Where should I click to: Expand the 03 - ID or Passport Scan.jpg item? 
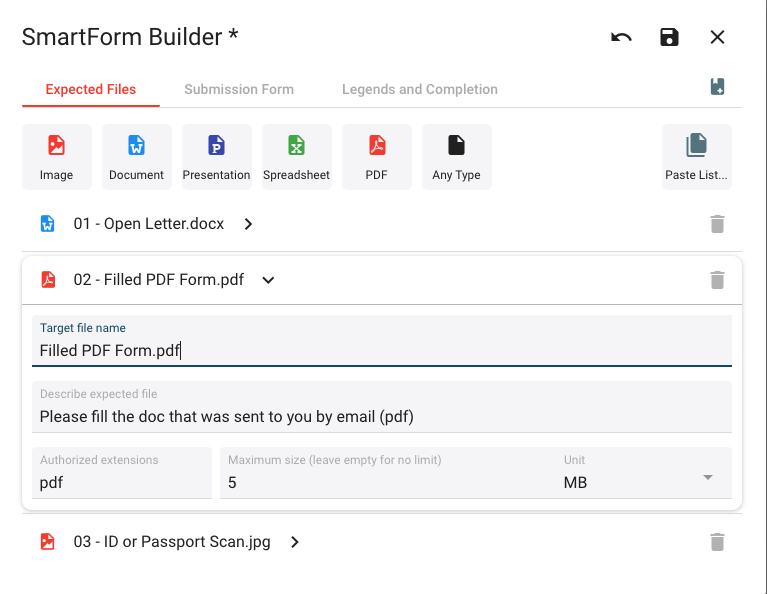[x=294, y=542]
